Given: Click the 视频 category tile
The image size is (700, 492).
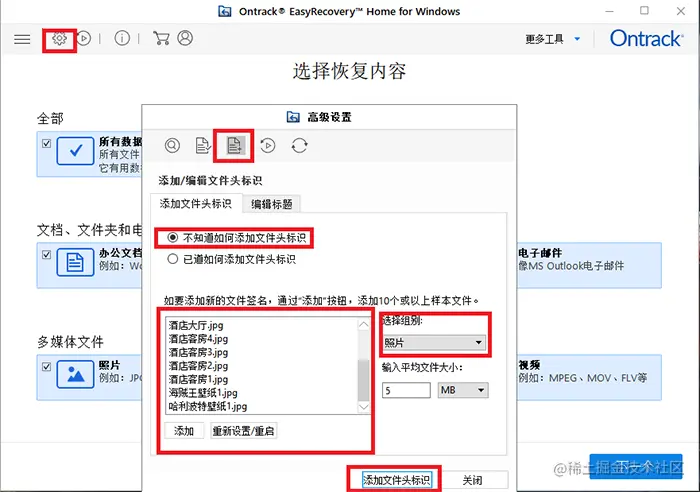Looking at the screenshot, I should tap(589, 377).
